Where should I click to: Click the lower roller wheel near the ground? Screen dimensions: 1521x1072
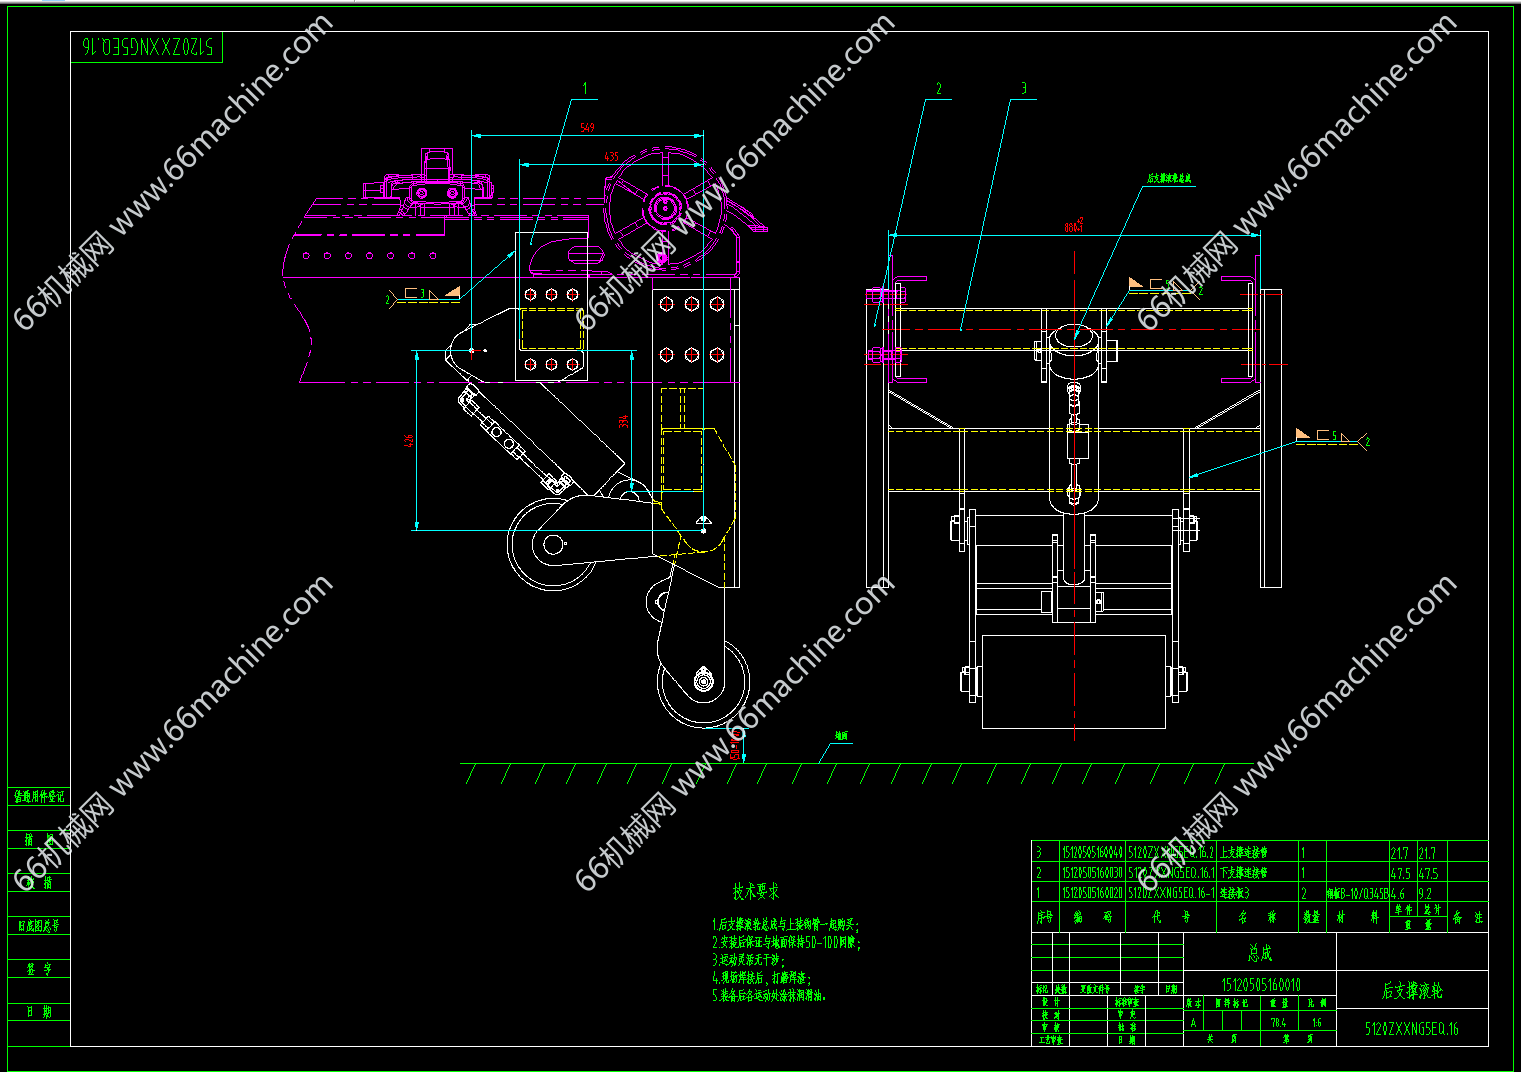coord(703,682)
